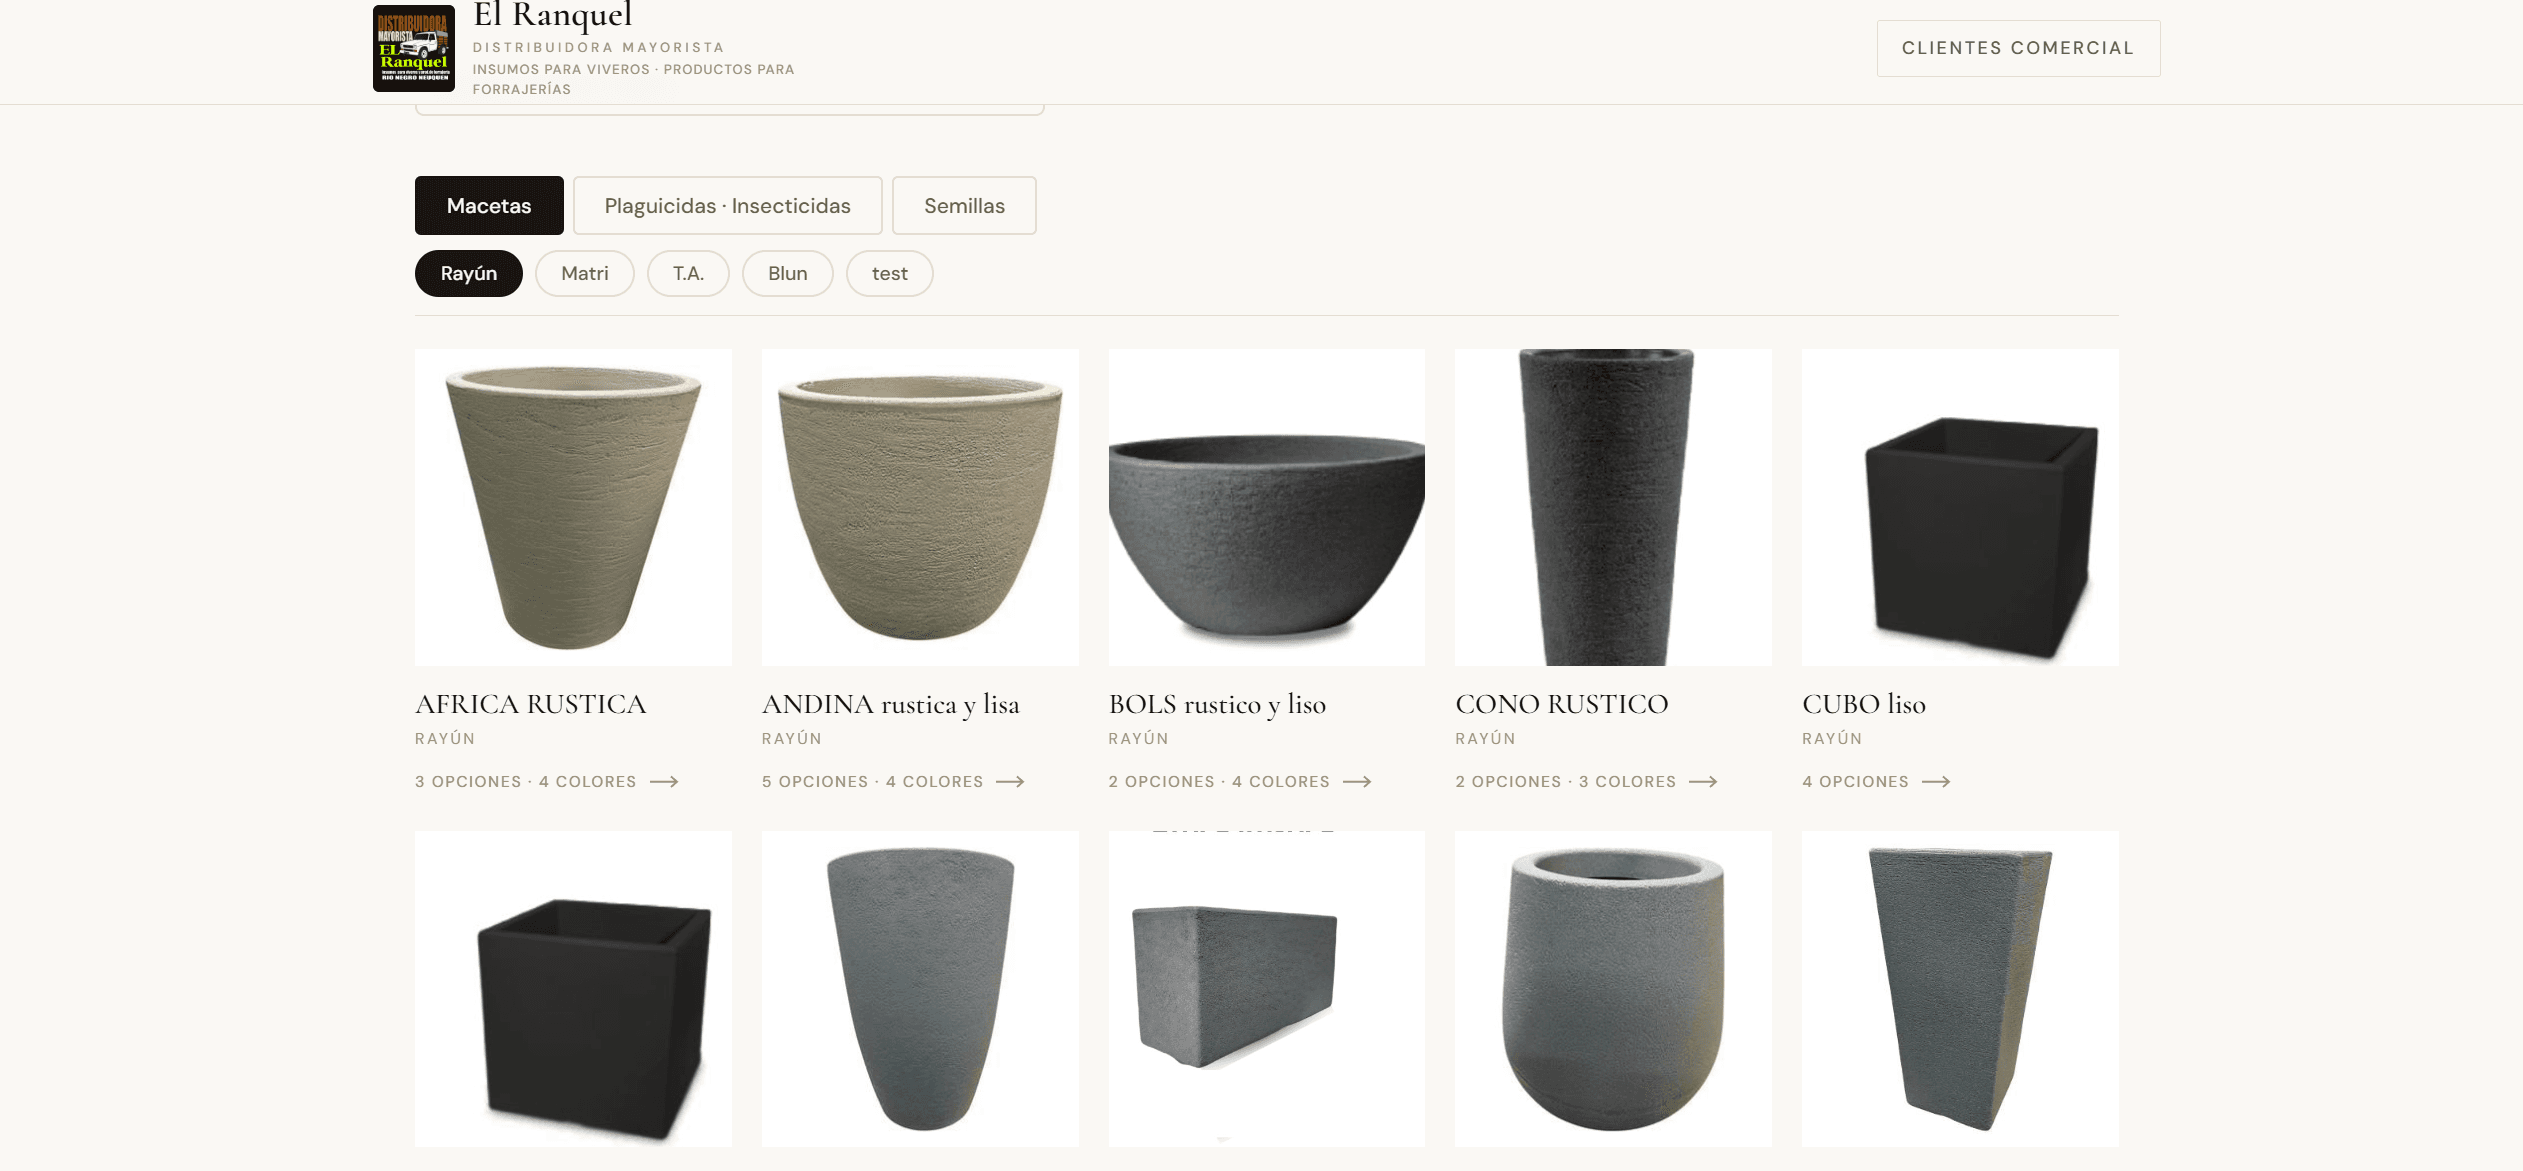Open the Semillas category tab
Screen dimensions: 2523x1171
[964, 206]
